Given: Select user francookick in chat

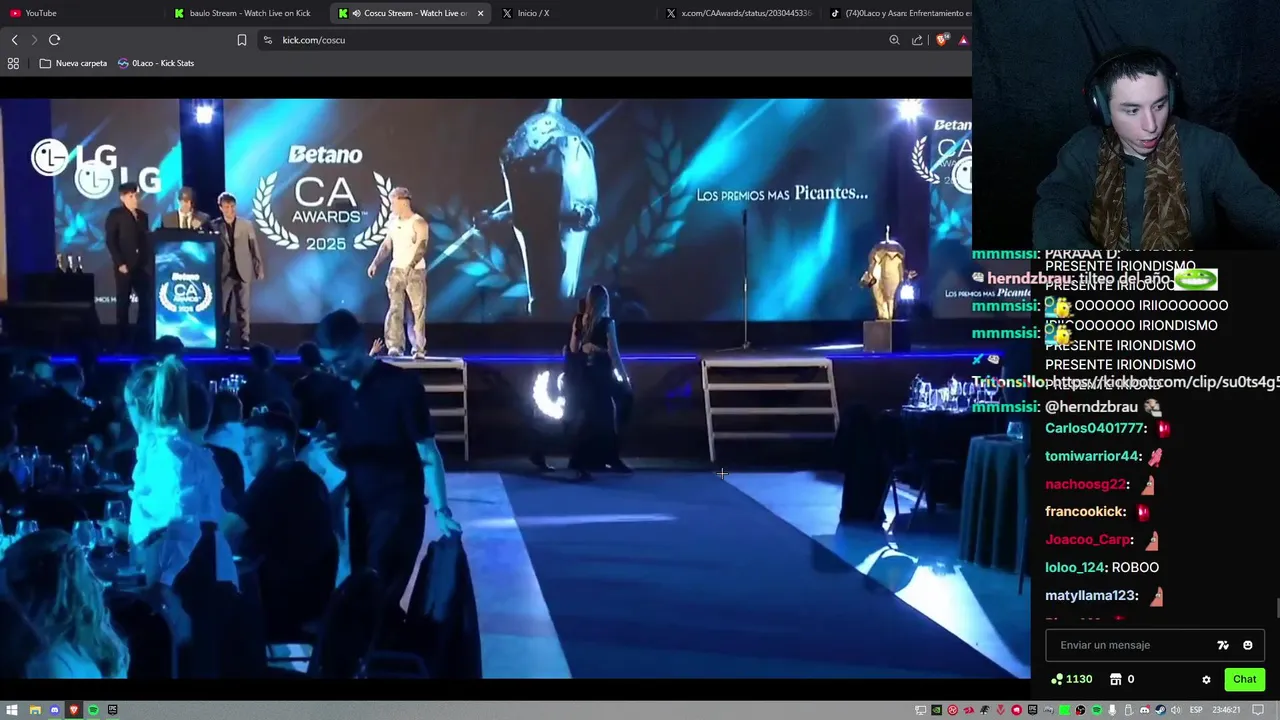Looking at the screenshot, I should pyautogui.click(x=1085, y=511).
